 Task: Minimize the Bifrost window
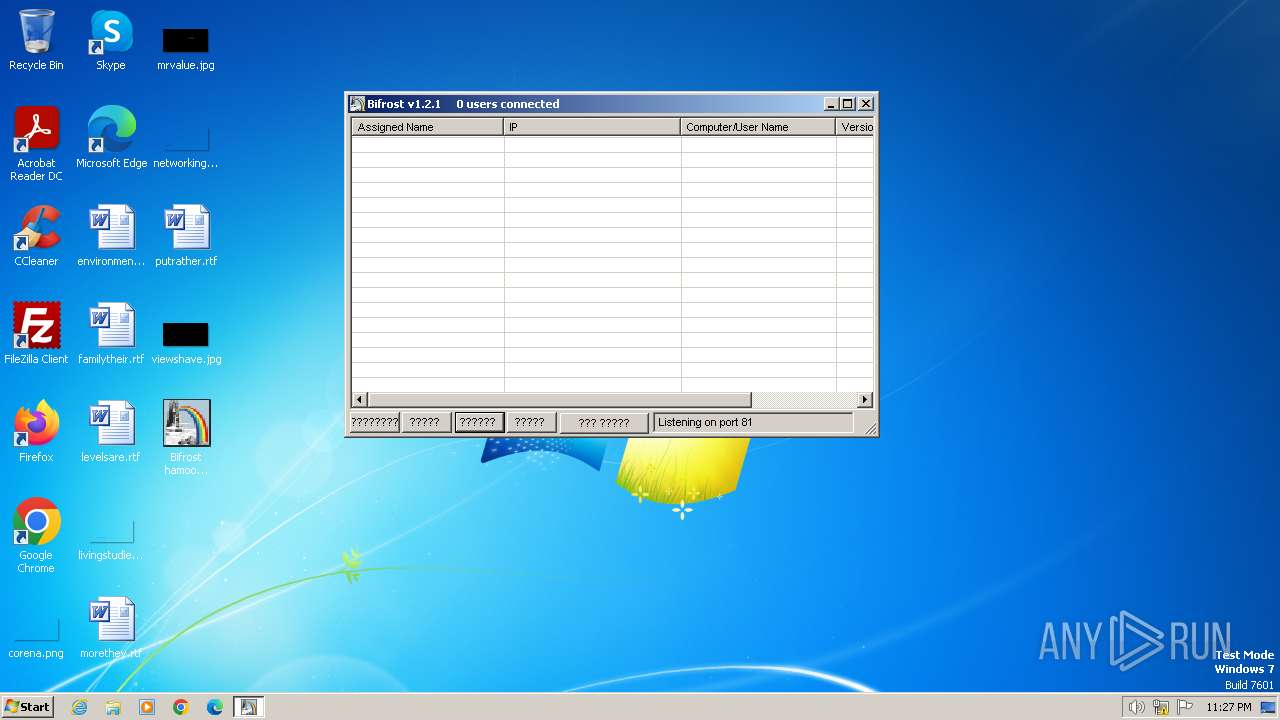pyautogui.click(x=831, y=104)
